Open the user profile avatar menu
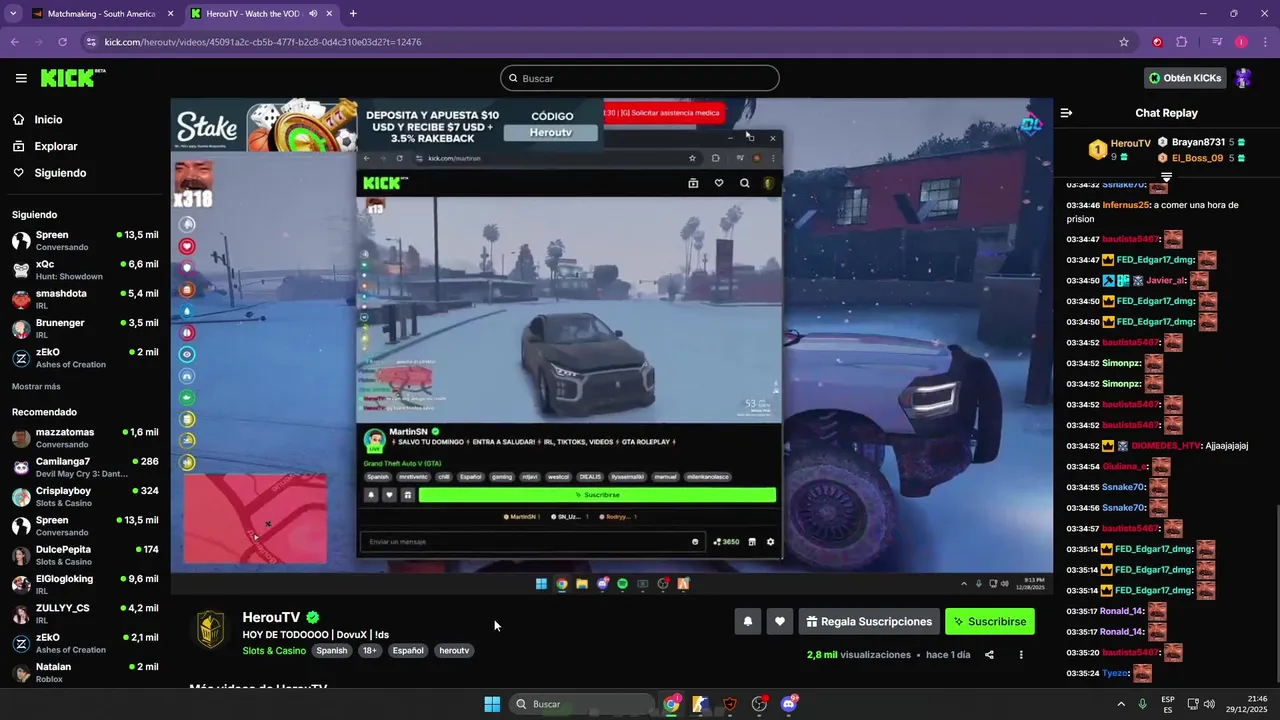Screen dimensions: 1280x720 pyautogui.click(x=1243, y=78)
